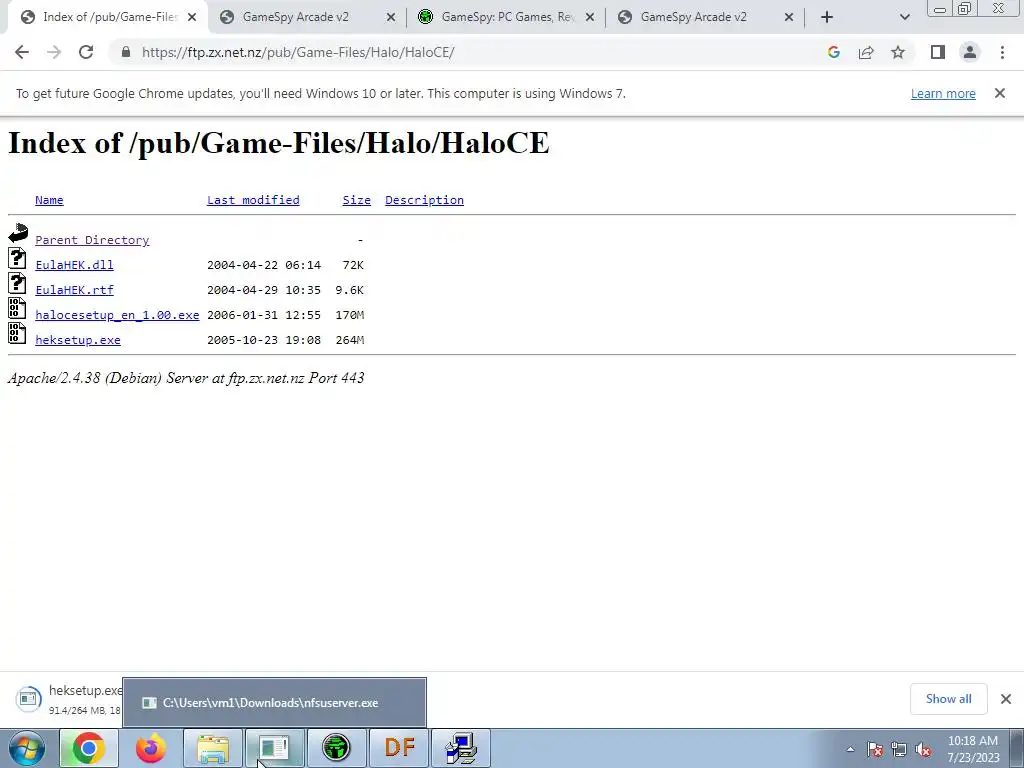Screen dimensions: 1024x768
Task: Share this page using share icon
Action: click(866, 52)
